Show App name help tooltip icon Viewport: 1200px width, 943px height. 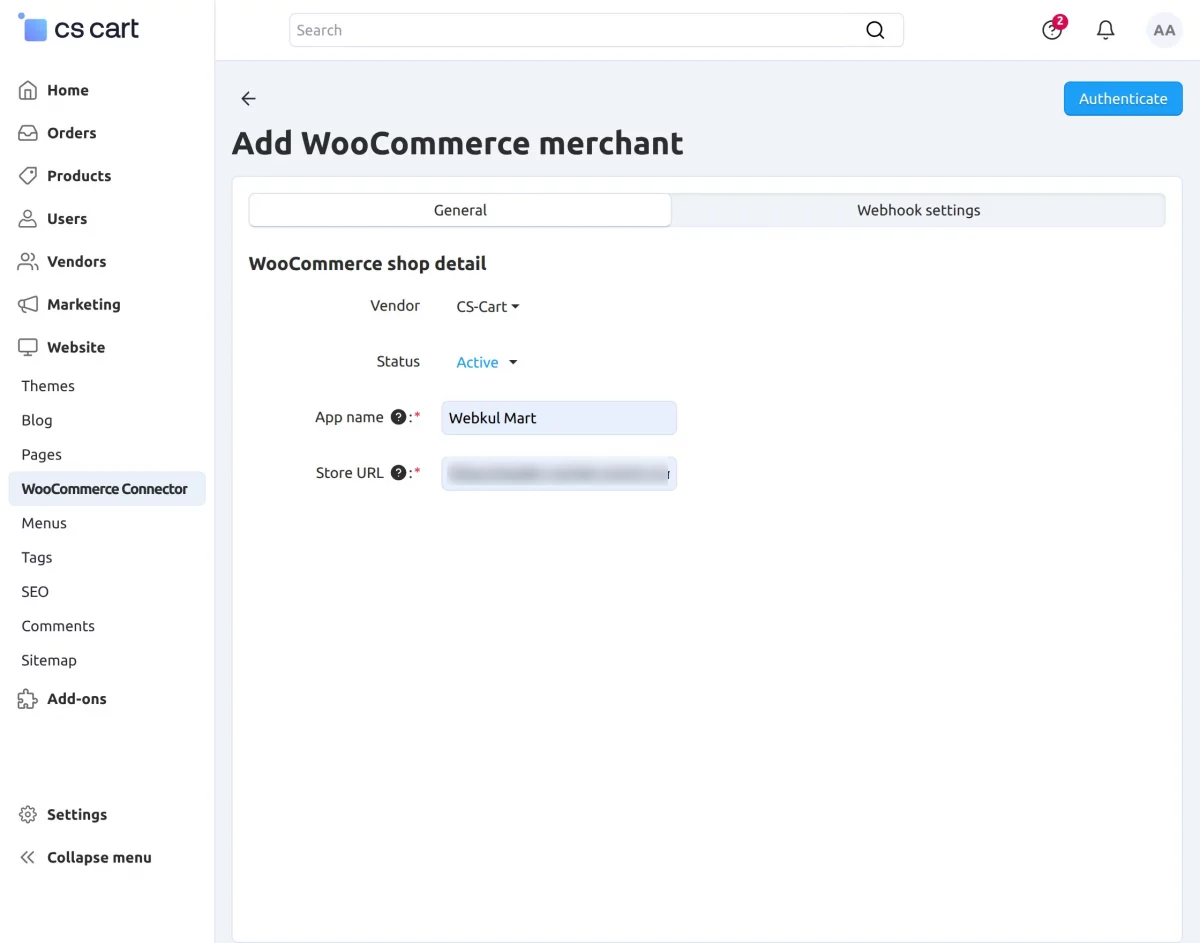398,417
